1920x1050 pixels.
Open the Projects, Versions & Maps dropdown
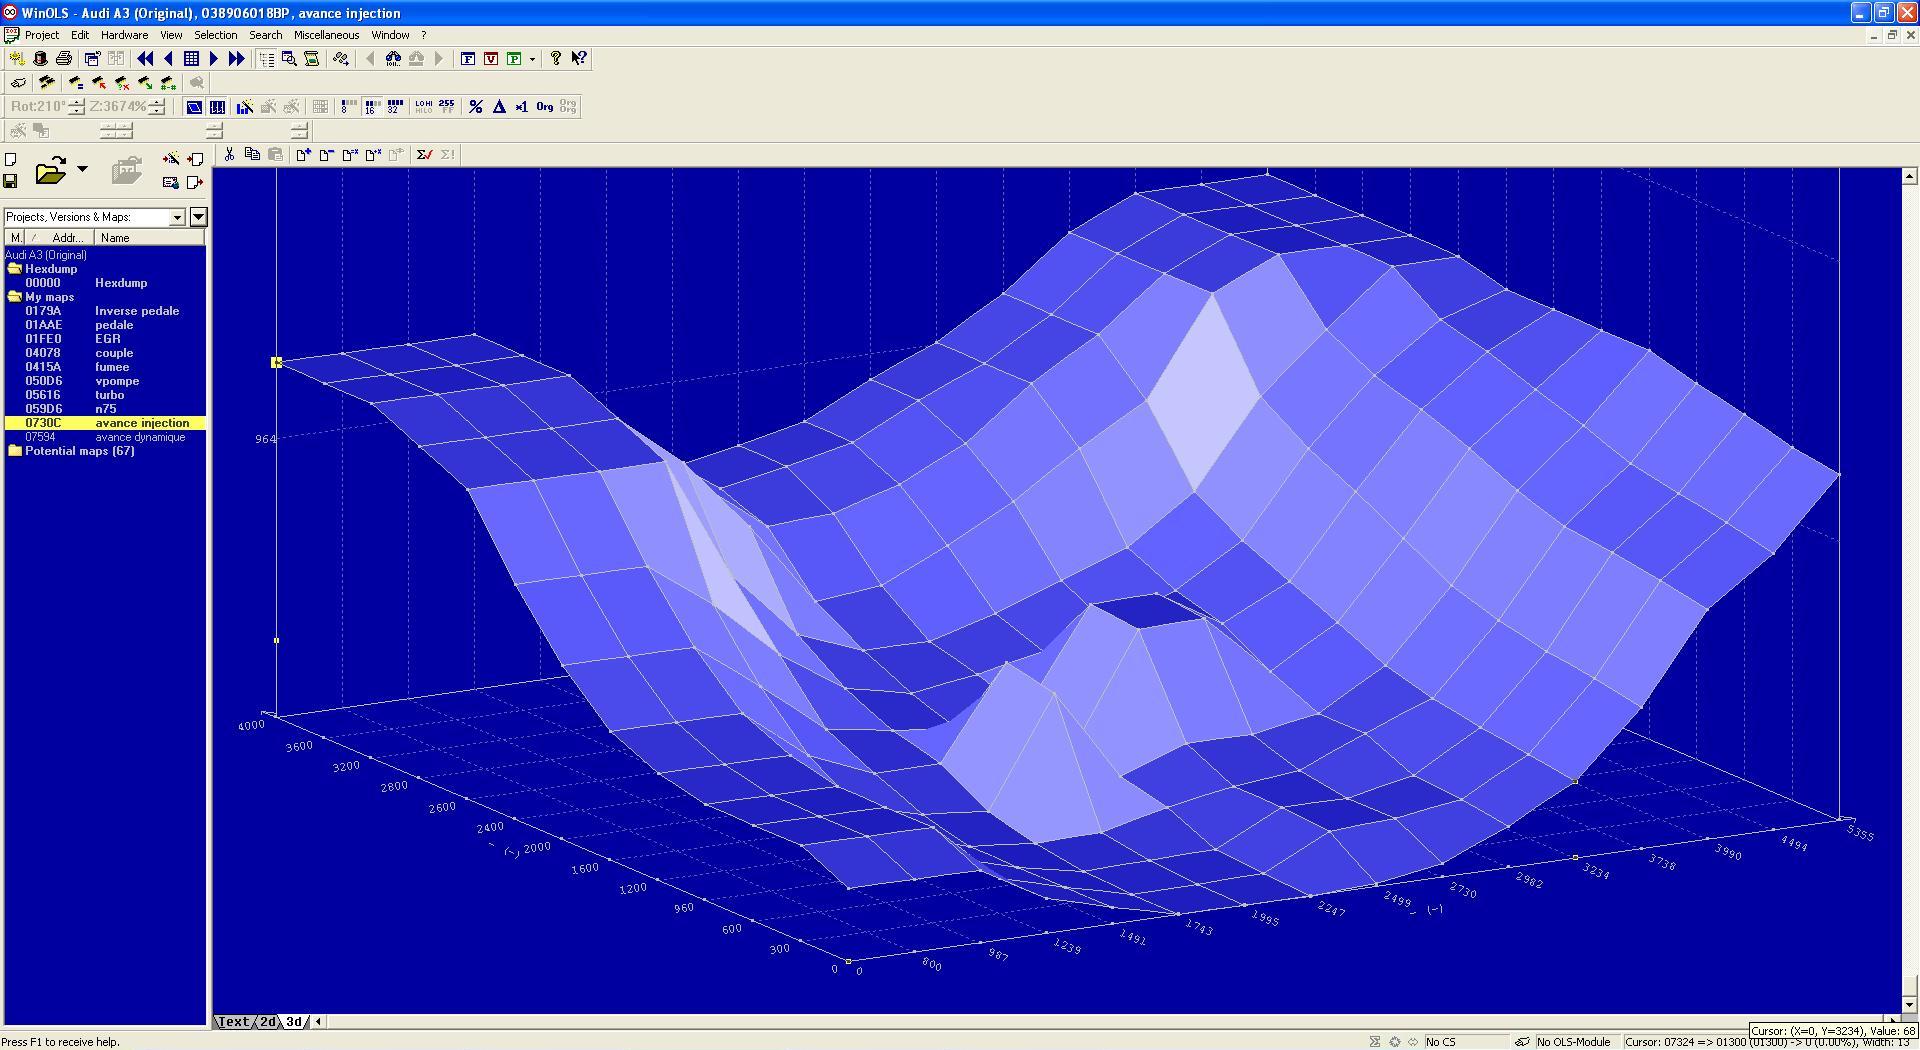[x=177, y=217]
